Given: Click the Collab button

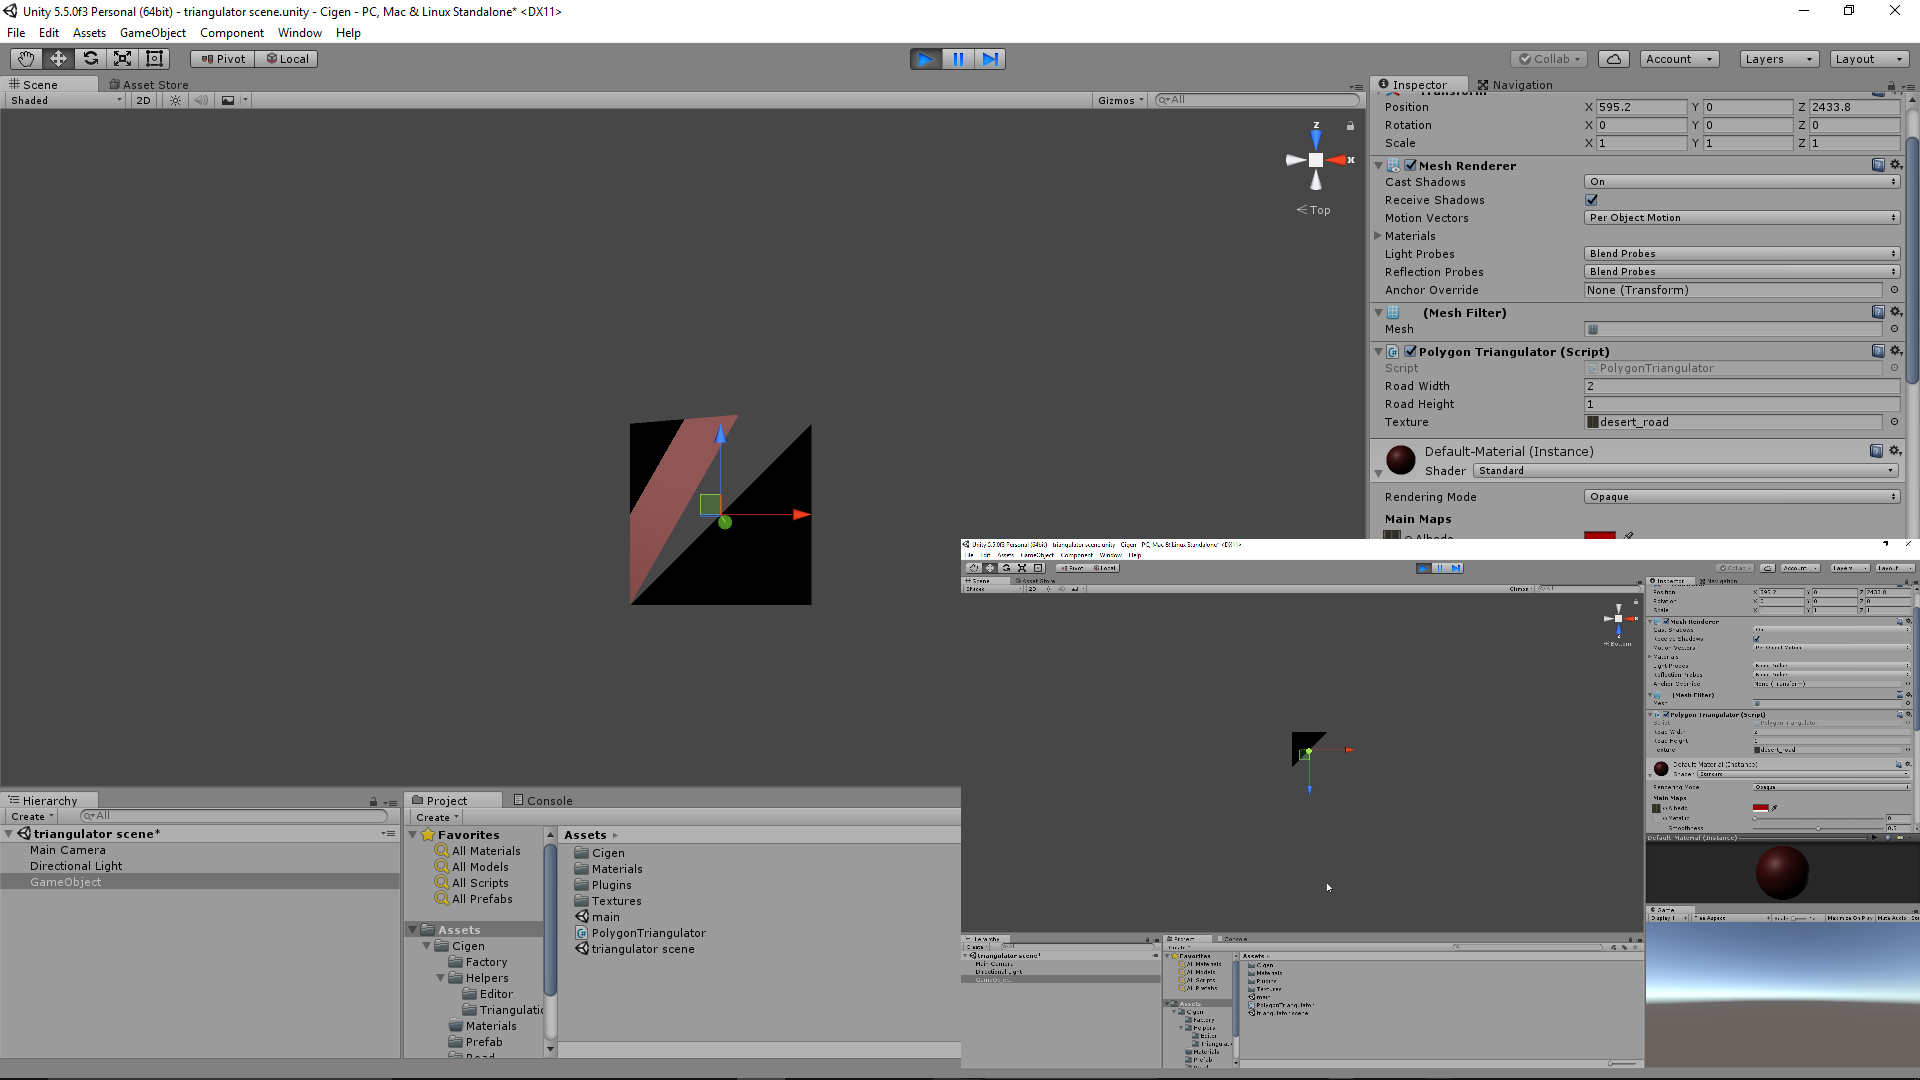Looking at the screenshot, I should click(1550, 59).
